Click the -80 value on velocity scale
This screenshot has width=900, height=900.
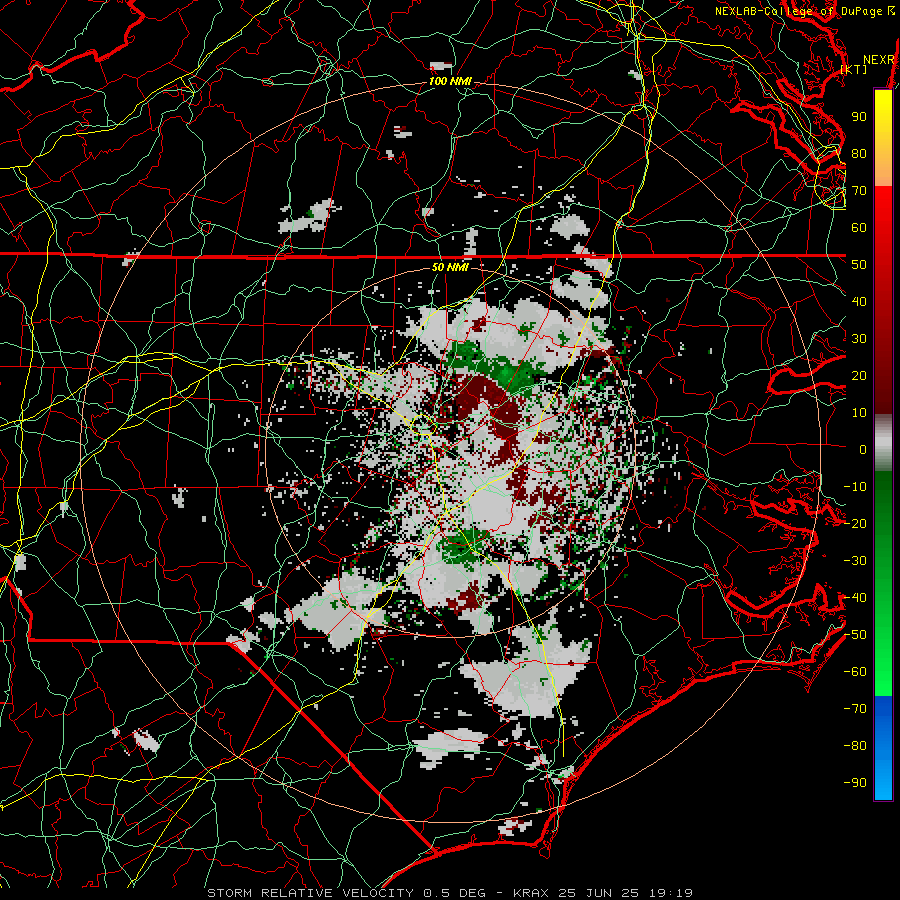[855, 746]
